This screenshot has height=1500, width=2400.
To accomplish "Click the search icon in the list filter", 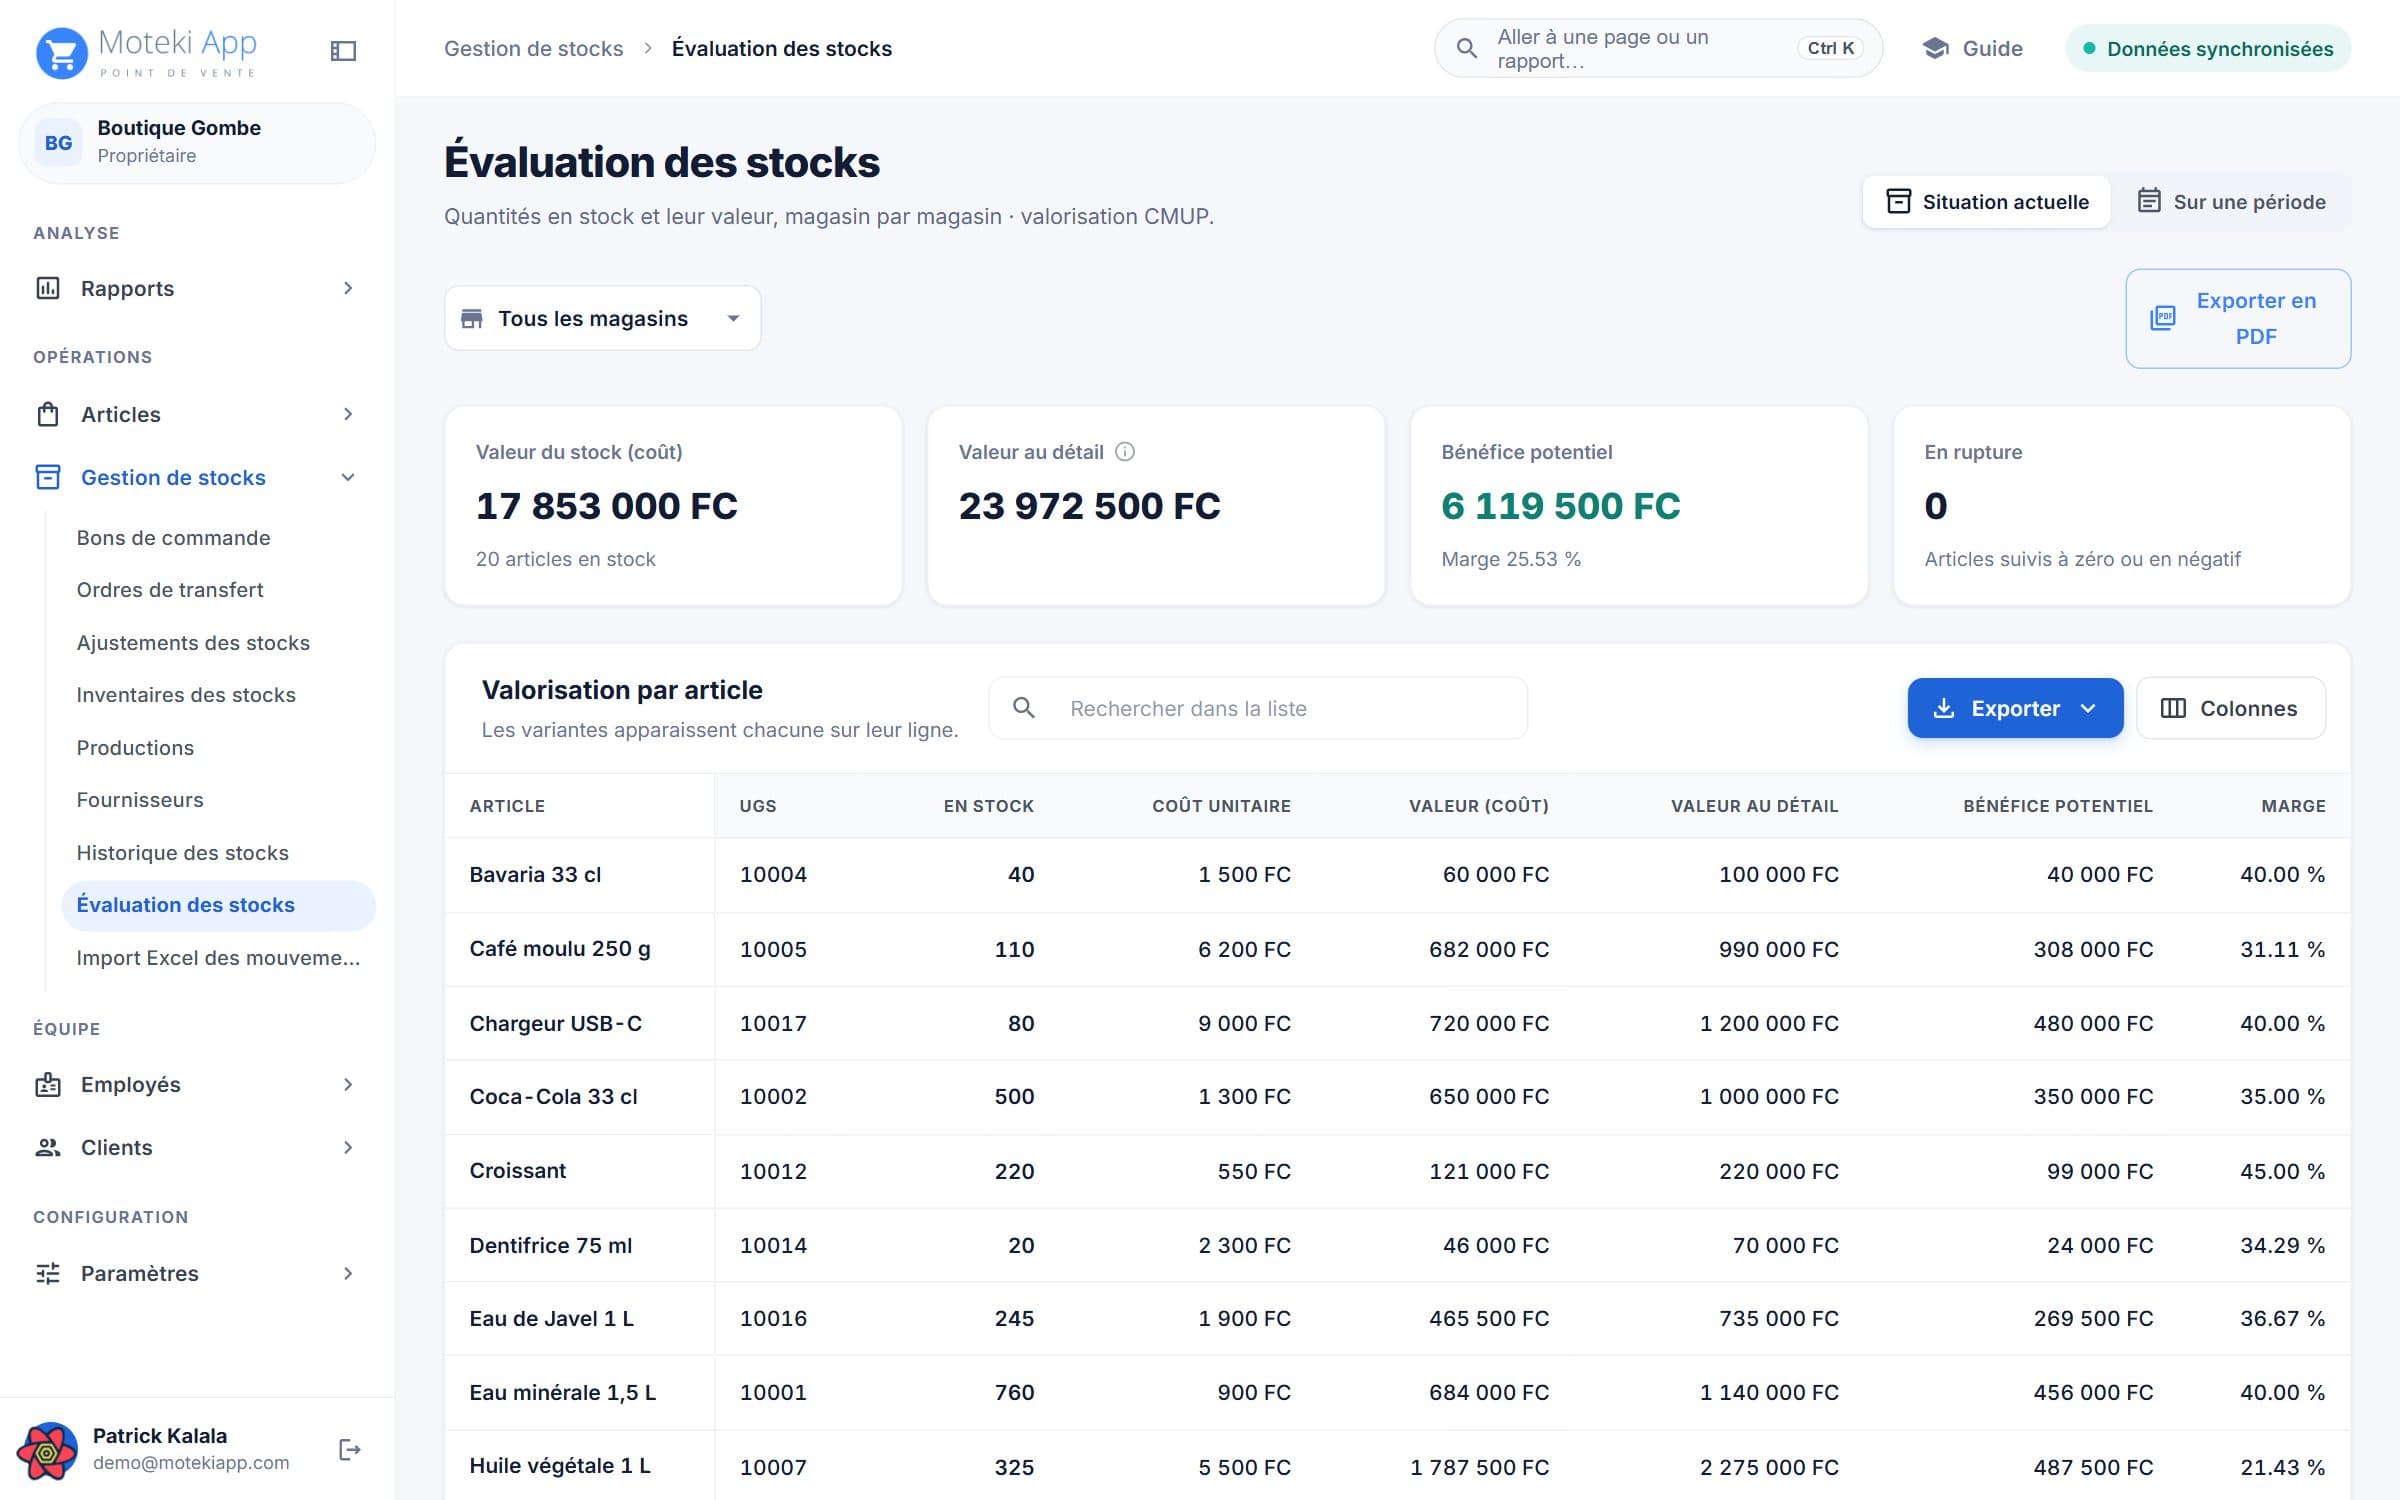I will click(x=1023, y=708).
